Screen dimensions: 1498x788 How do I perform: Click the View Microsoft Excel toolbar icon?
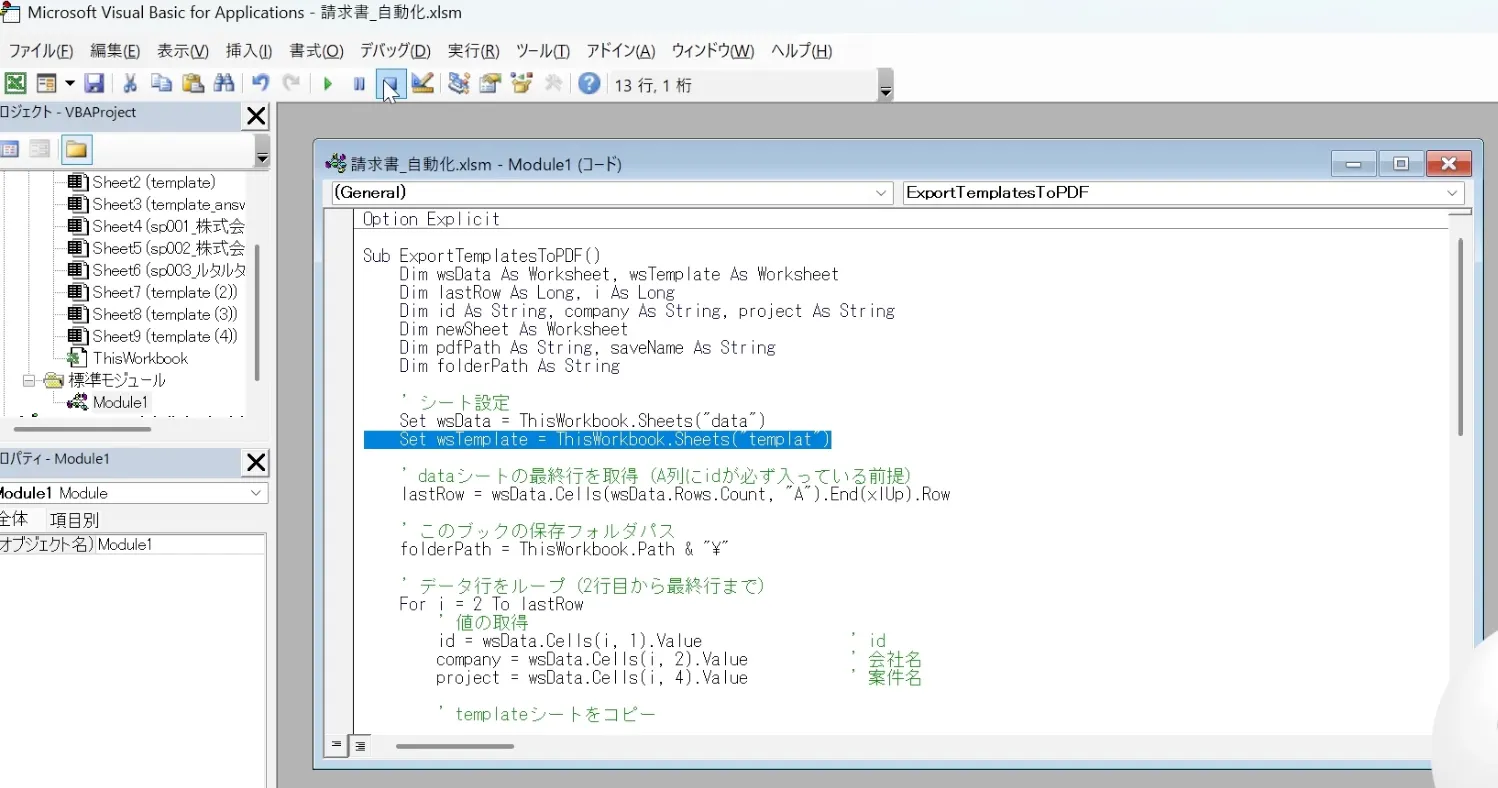point(15,84)
